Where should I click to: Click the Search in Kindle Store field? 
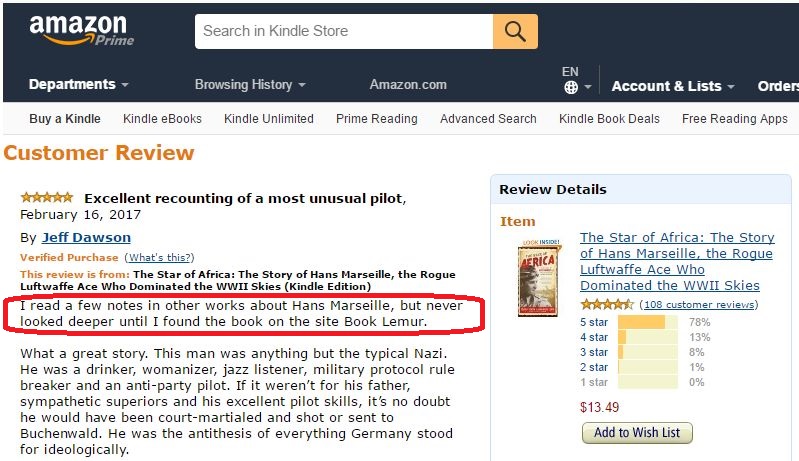345,31
